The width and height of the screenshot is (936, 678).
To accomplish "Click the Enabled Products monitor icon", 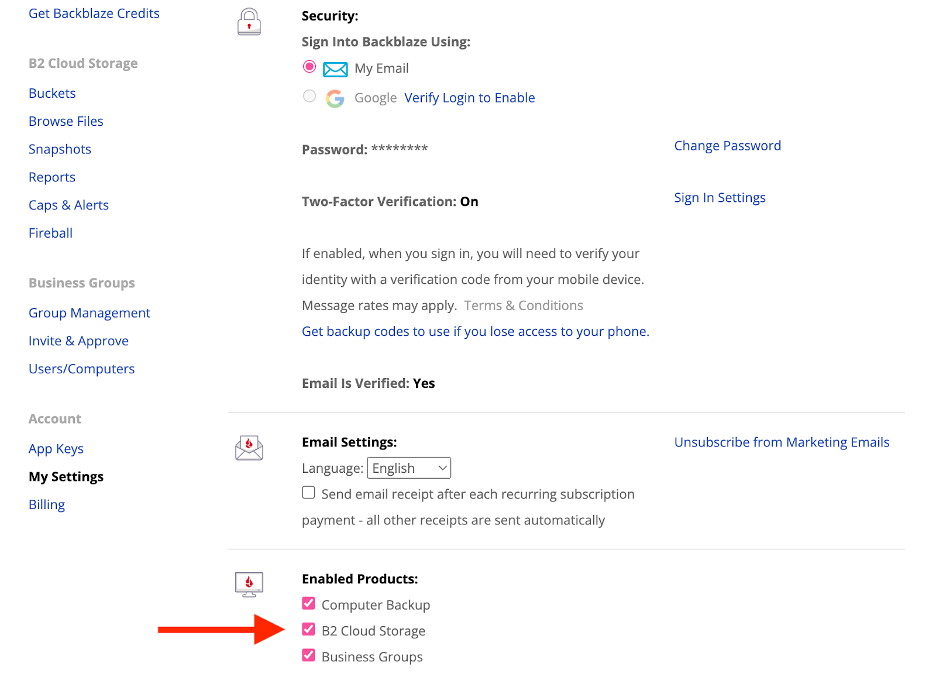I will [249, 584].
